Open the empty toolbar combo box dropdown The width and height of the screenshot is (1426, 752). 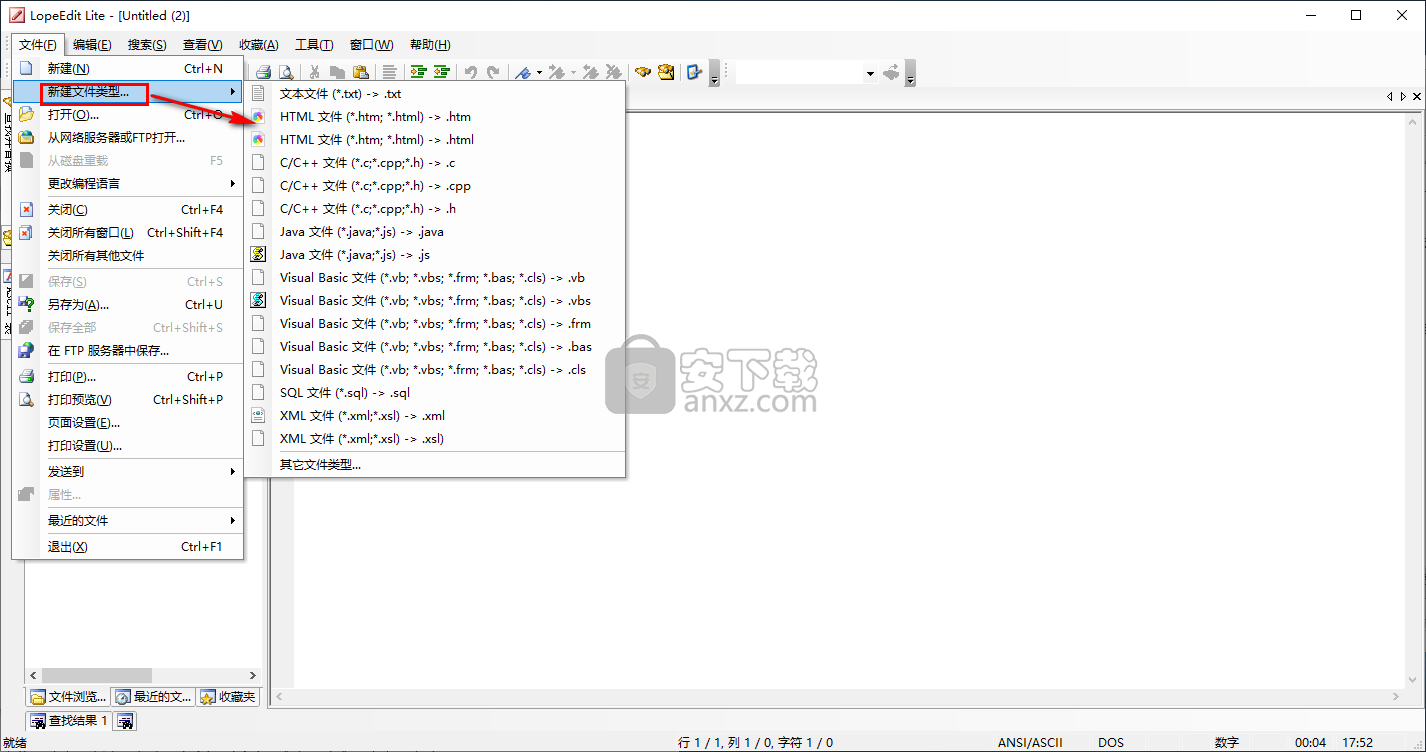coord(870,73)
